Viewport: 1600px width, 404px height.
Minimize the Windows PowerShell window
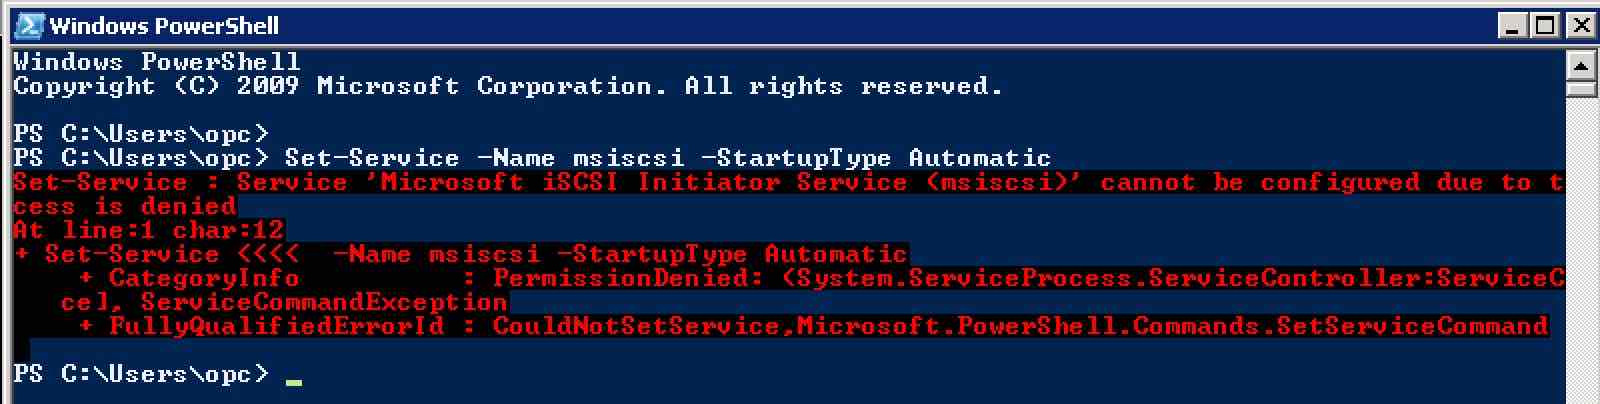point(1516,26)
